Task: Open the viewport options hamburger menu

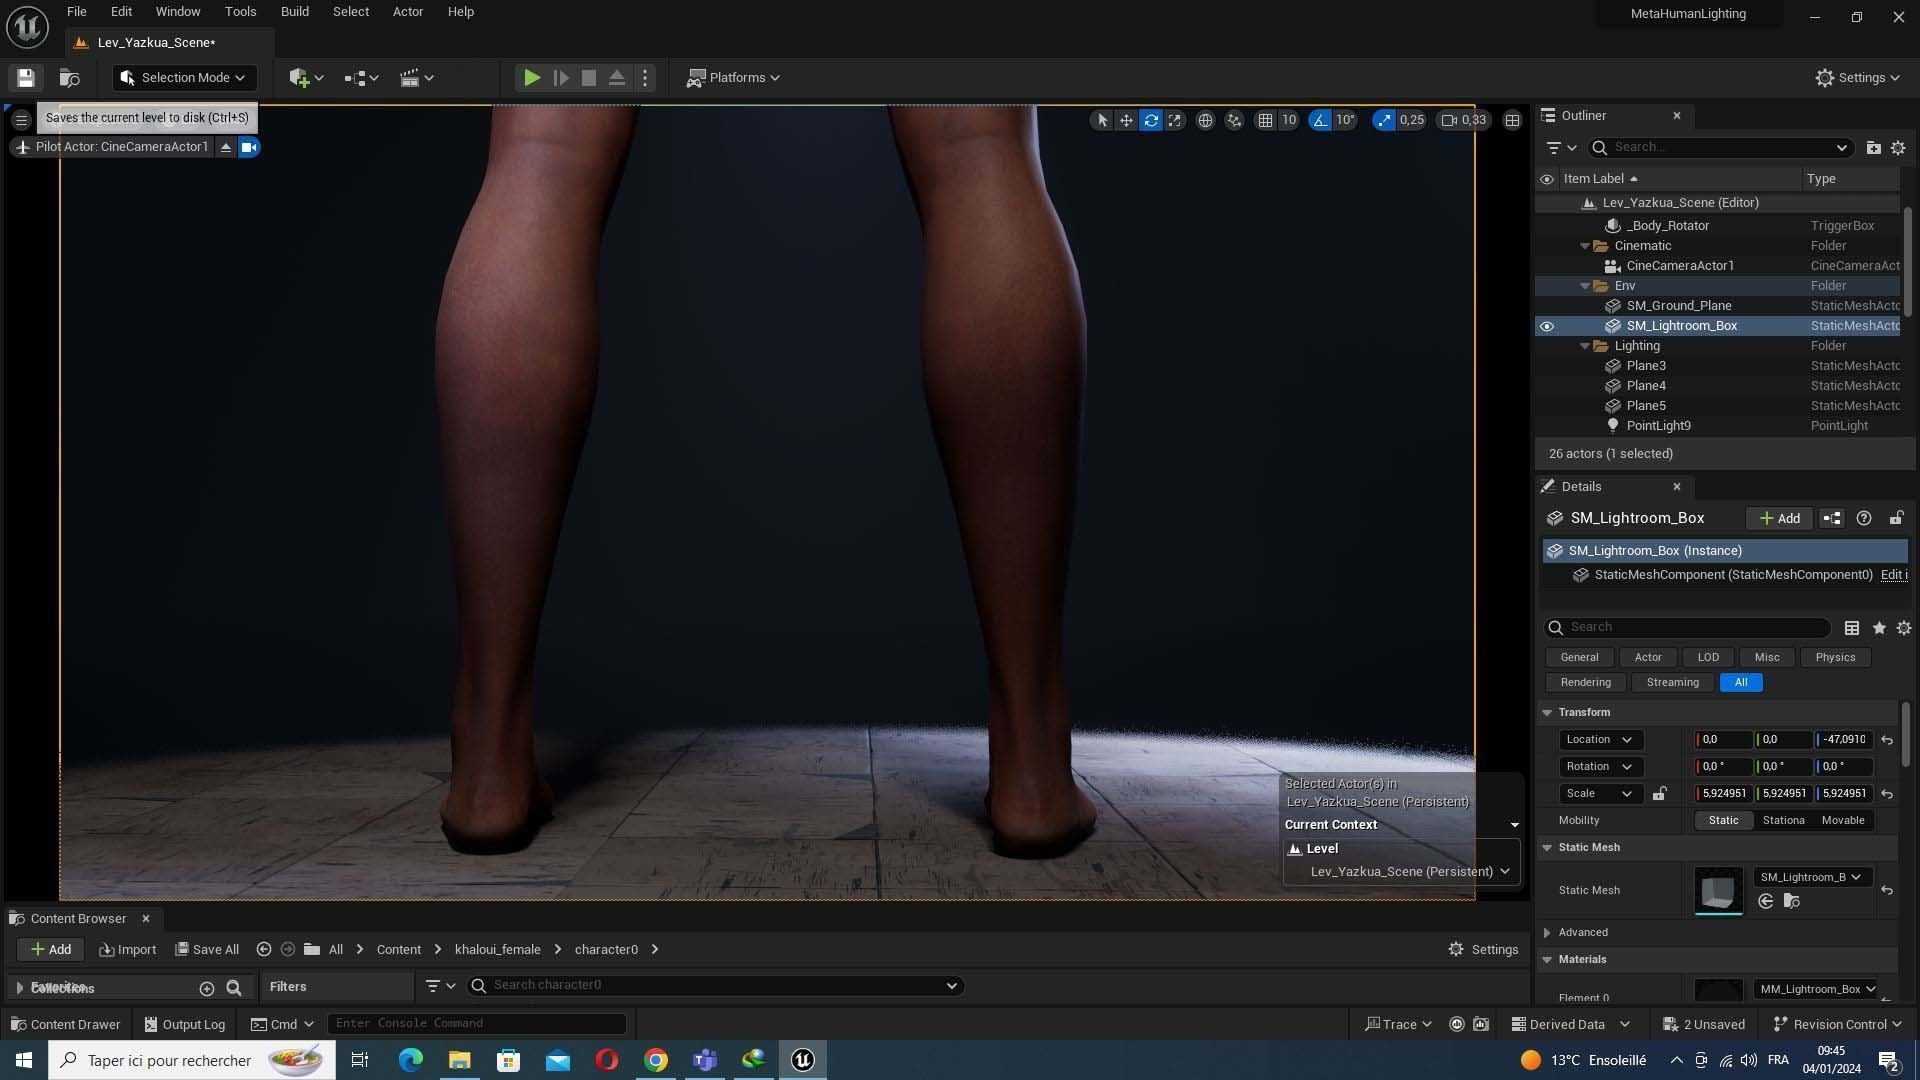Action: (x=21, y=120)
